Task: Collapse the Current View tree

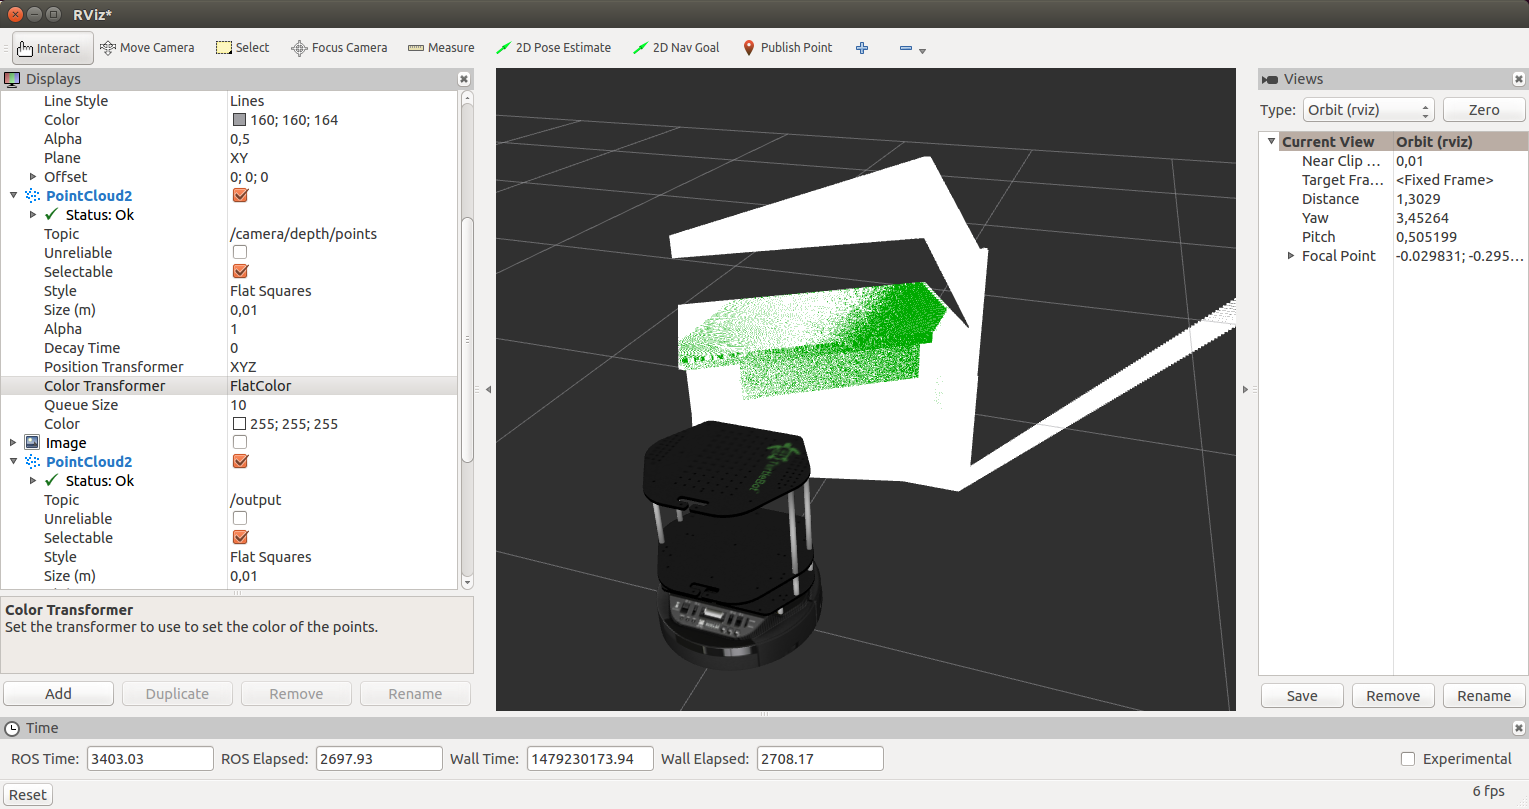Action: coord(1271,142)
